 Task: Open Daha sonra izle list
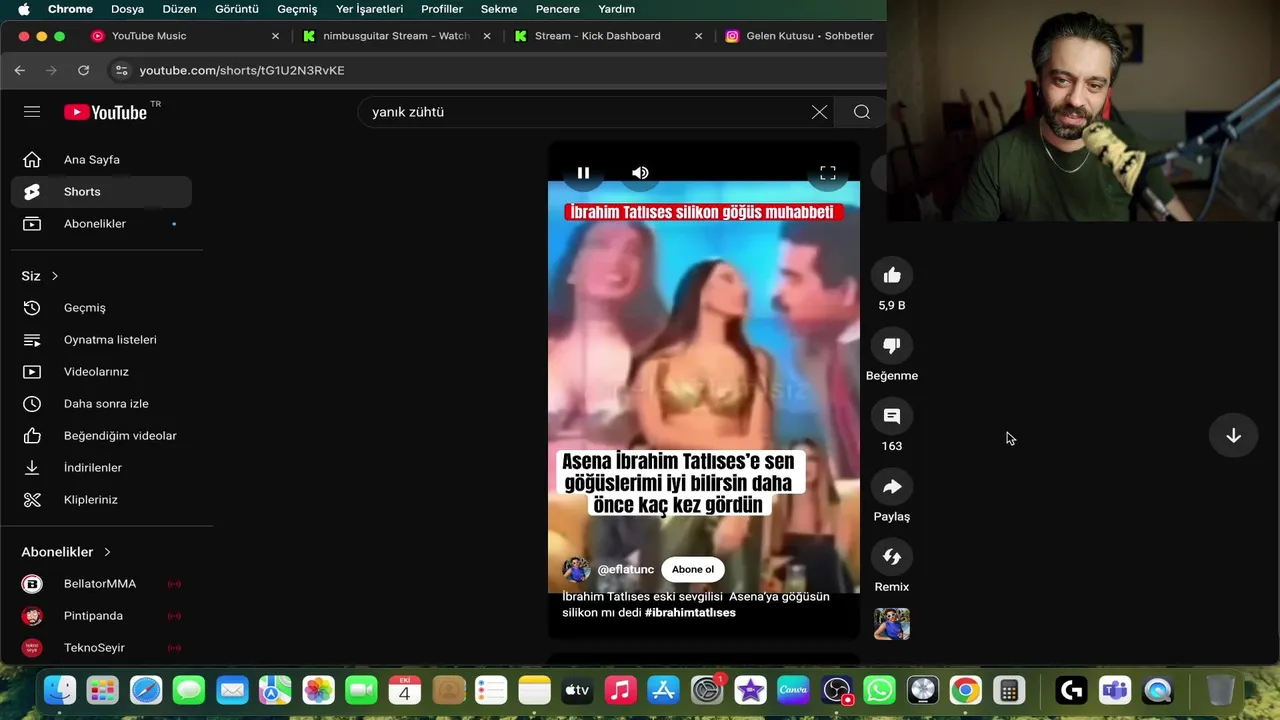click(101, 404)
